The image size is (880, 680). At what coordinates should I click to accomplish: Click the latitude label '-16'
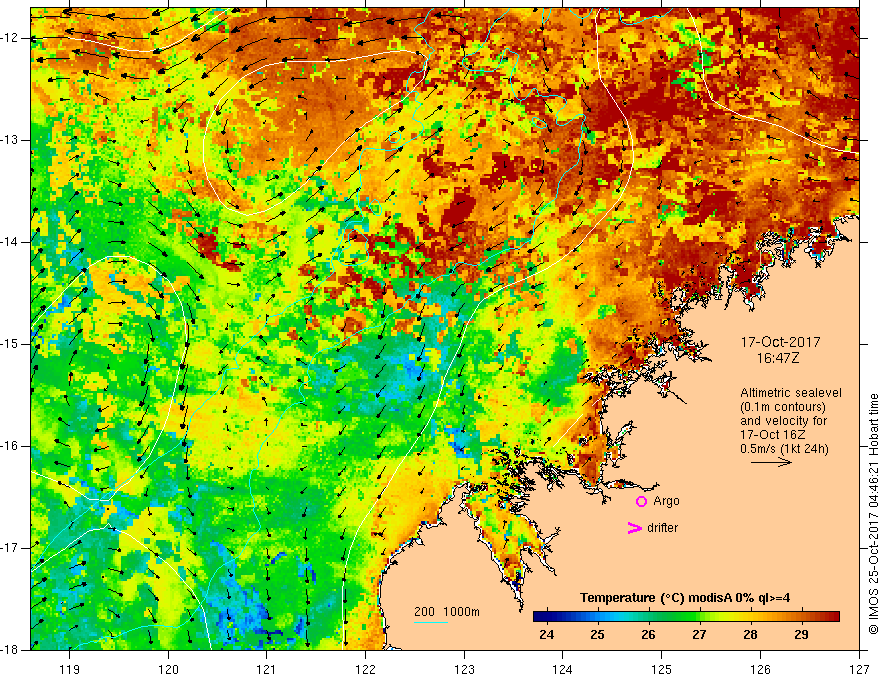(11, 446)
